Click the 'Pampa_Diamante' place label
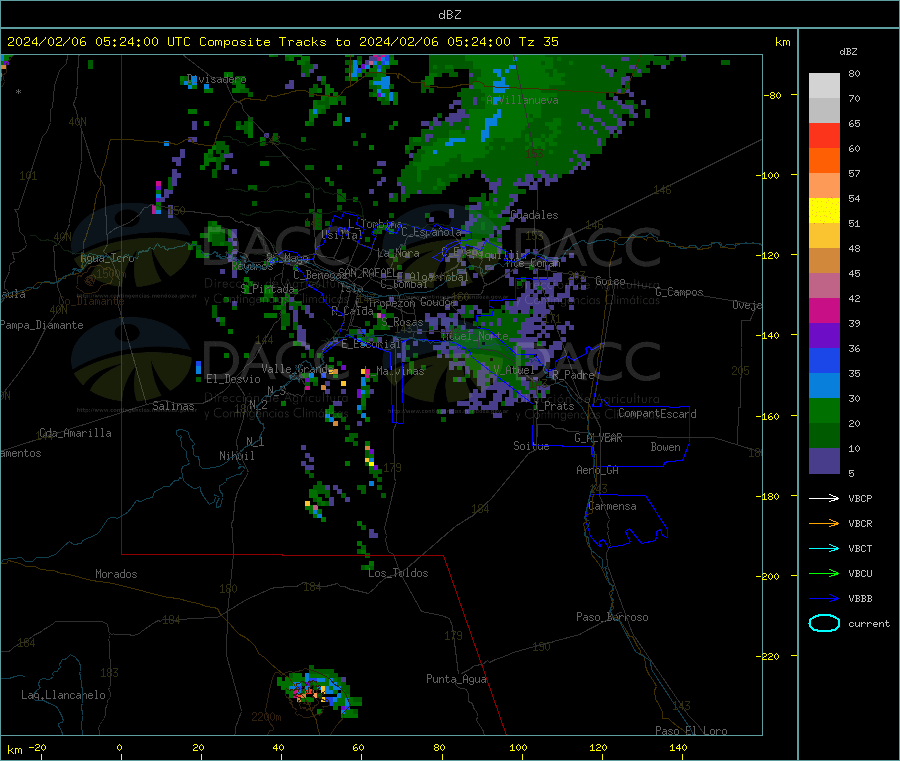The height and width of the screenshot is (761, 900). (42, 325)
